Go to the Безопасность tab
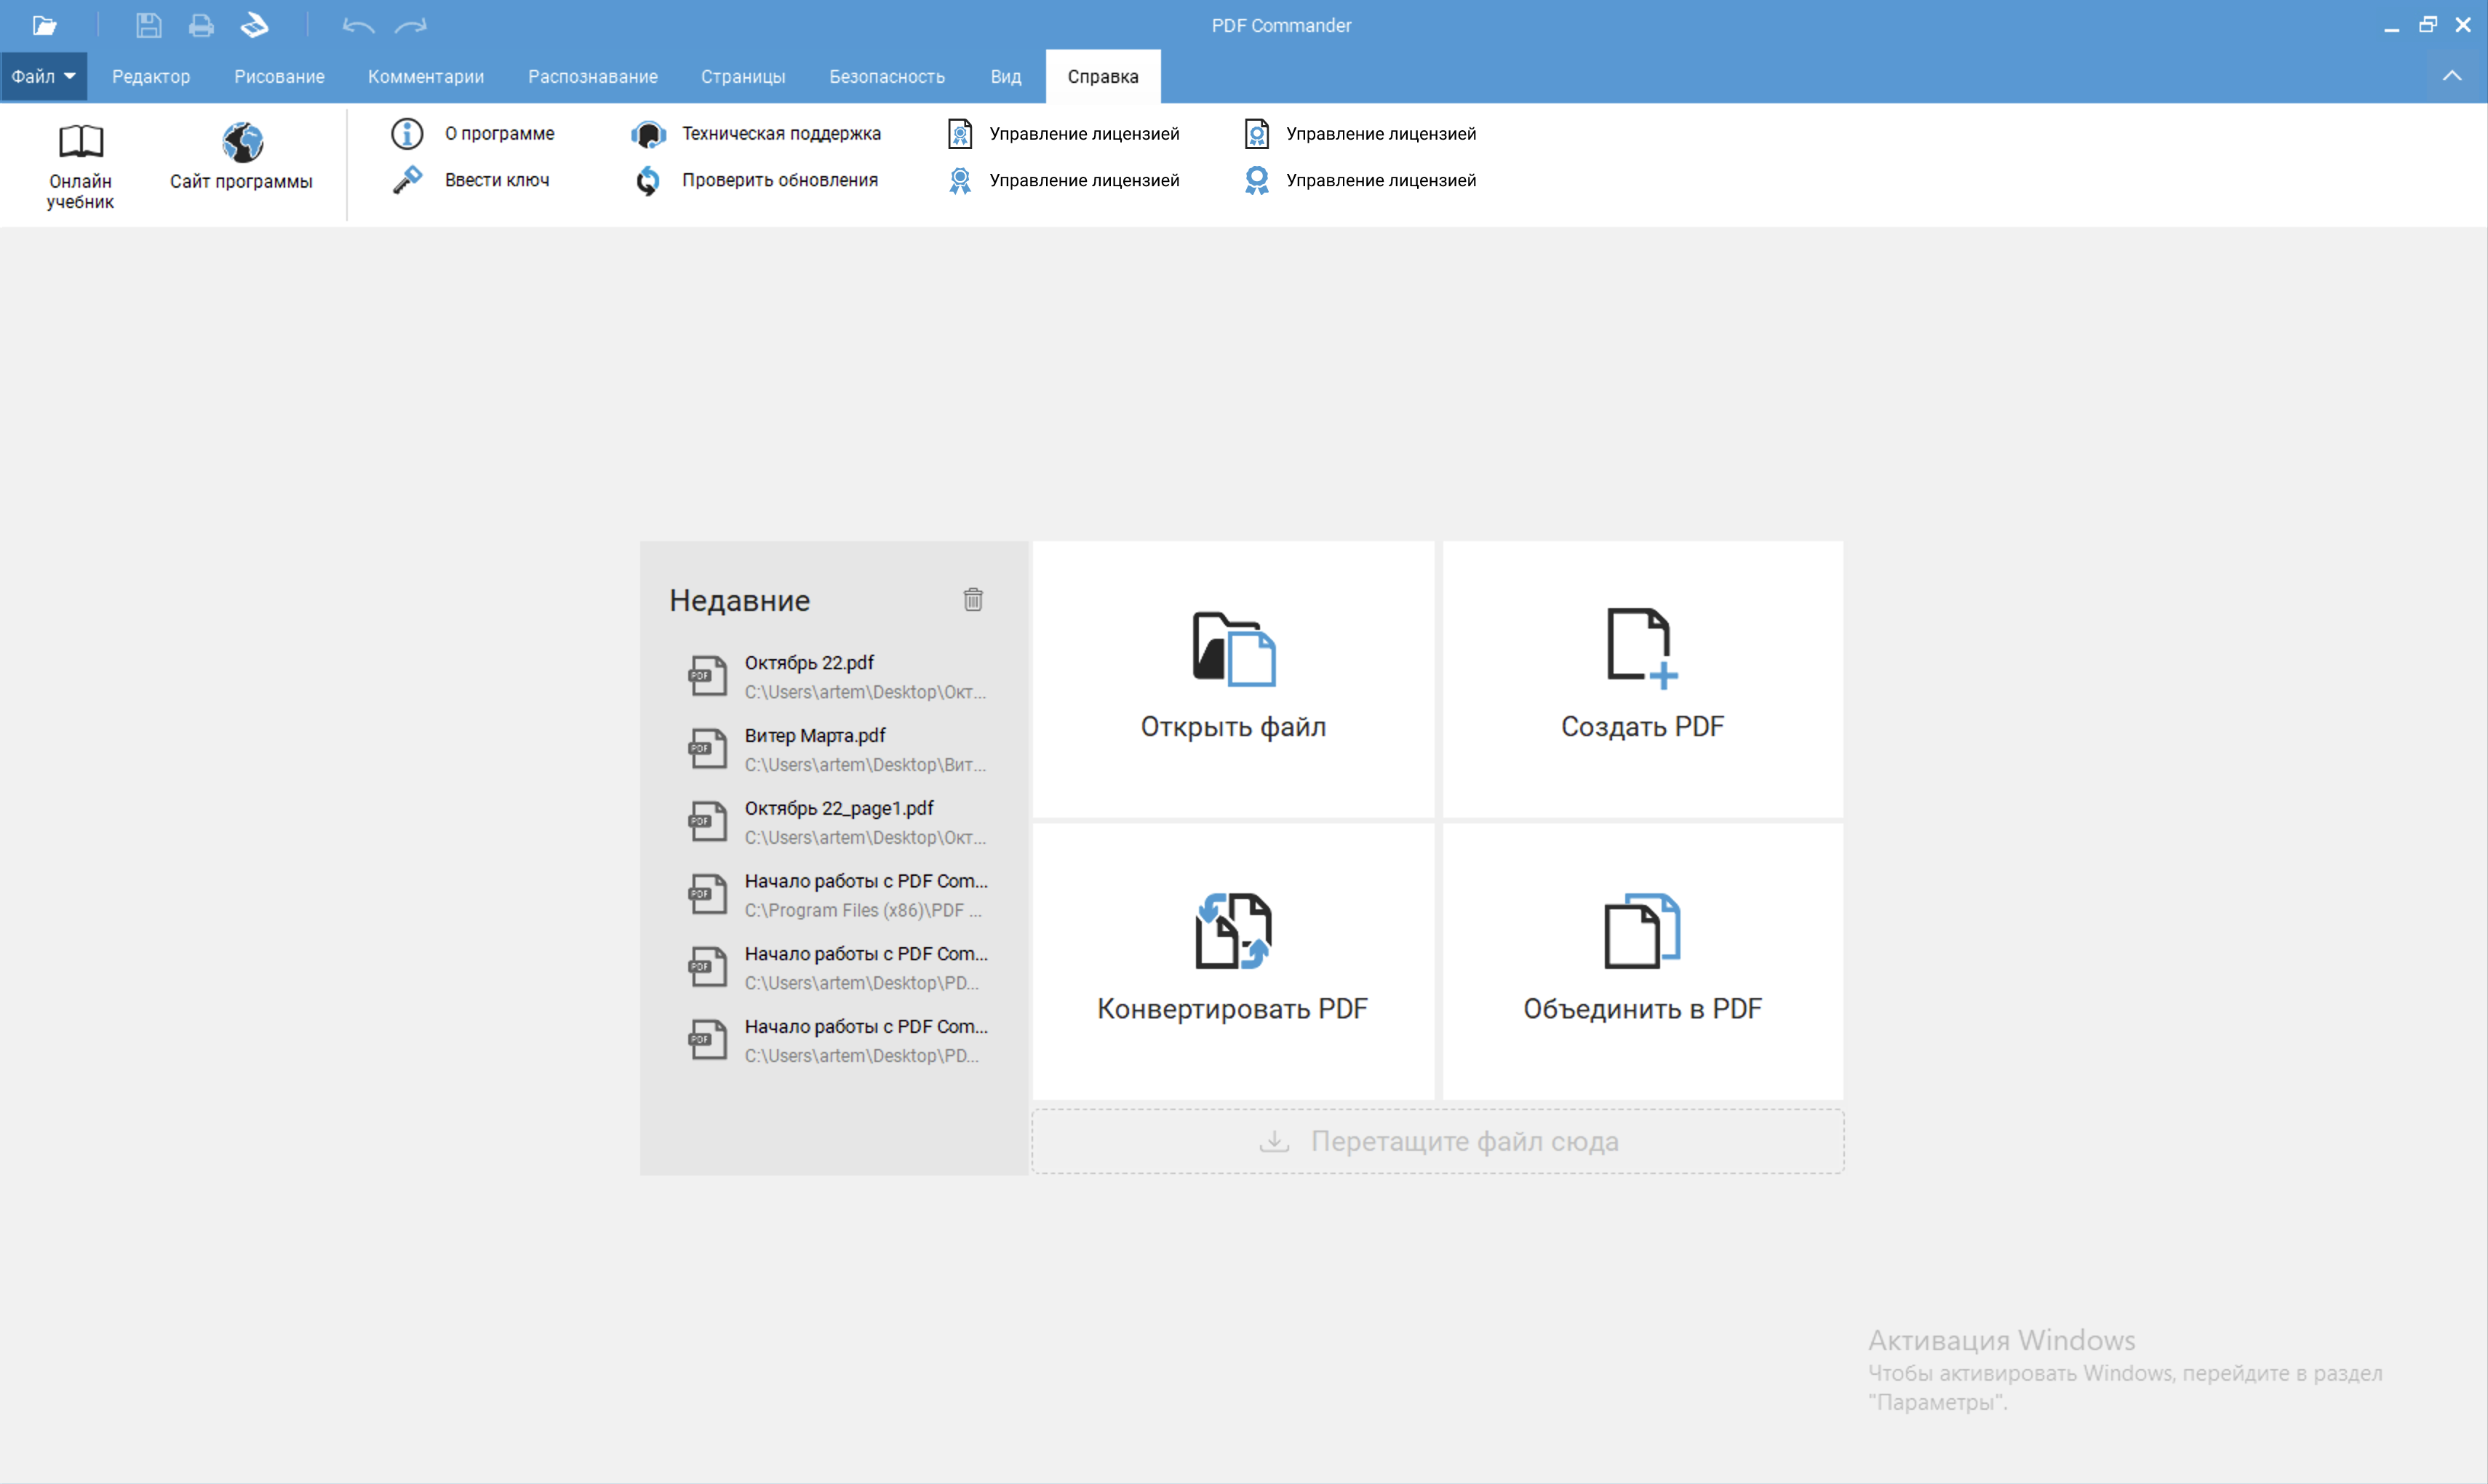2488x1484 pixels. pyautogui.click(x=887, y=76)
